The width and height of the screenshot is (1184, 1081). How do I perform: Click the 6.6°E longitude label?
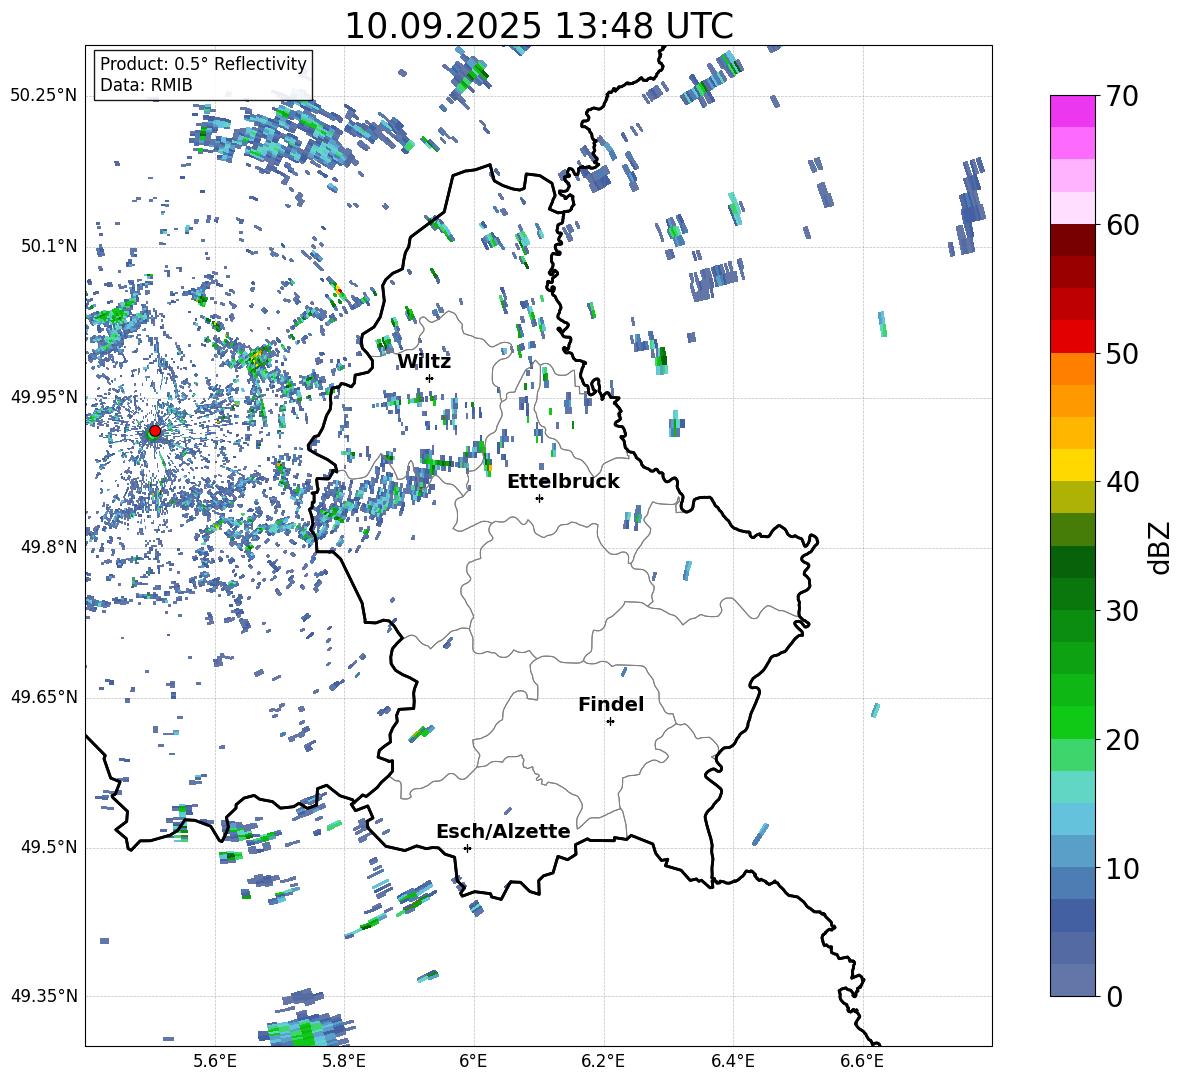point(862,1061)
